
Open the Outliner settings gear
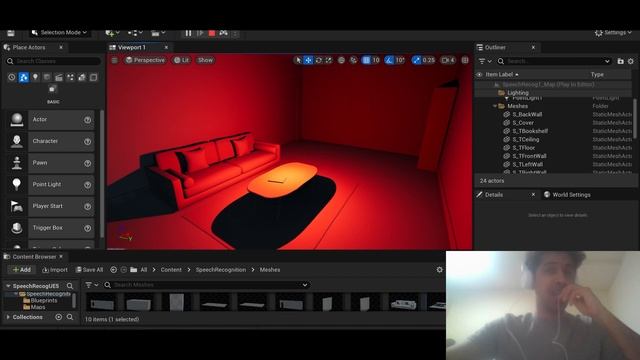pos(631,61)
